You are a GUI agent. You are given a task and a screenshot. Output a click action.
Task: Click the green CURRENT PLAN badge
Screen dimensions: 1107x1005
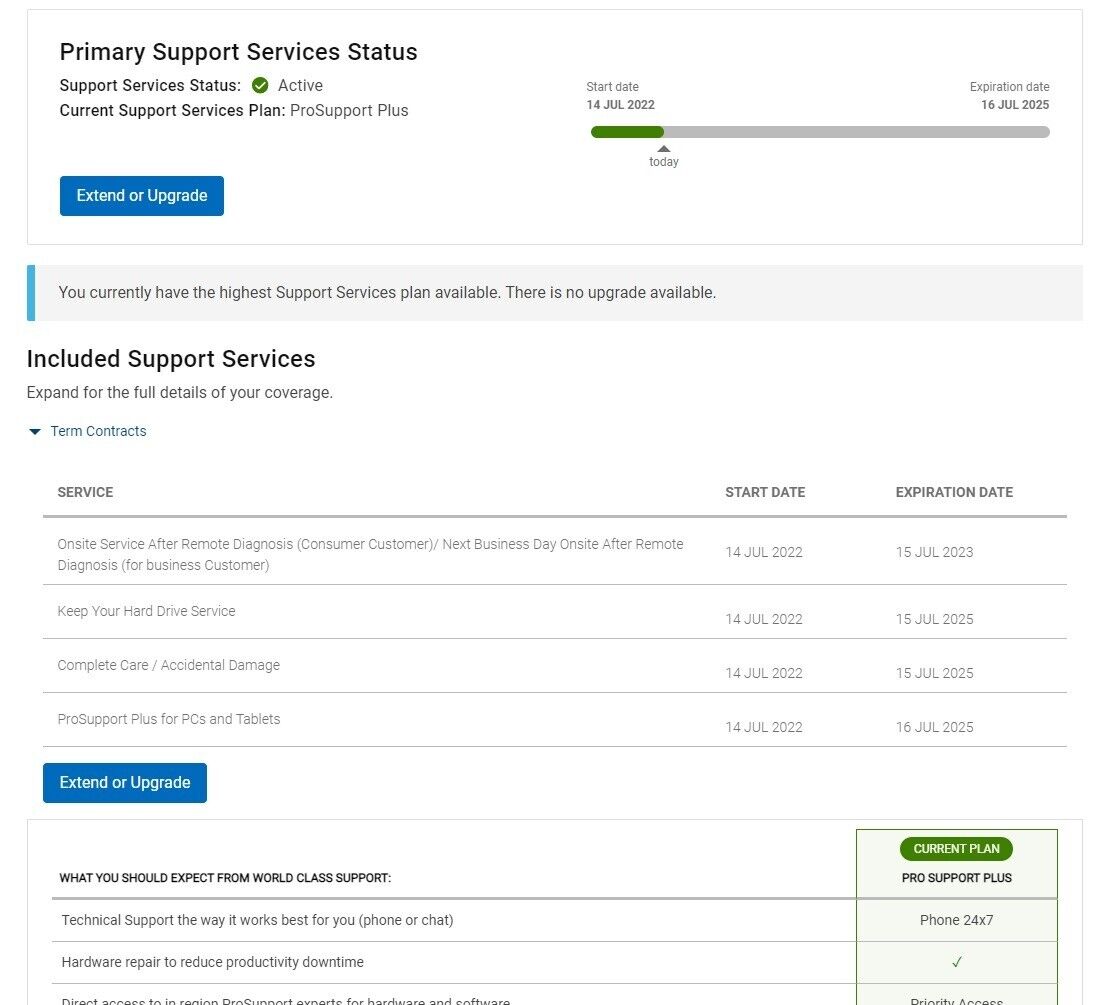[x=956, y=849]
